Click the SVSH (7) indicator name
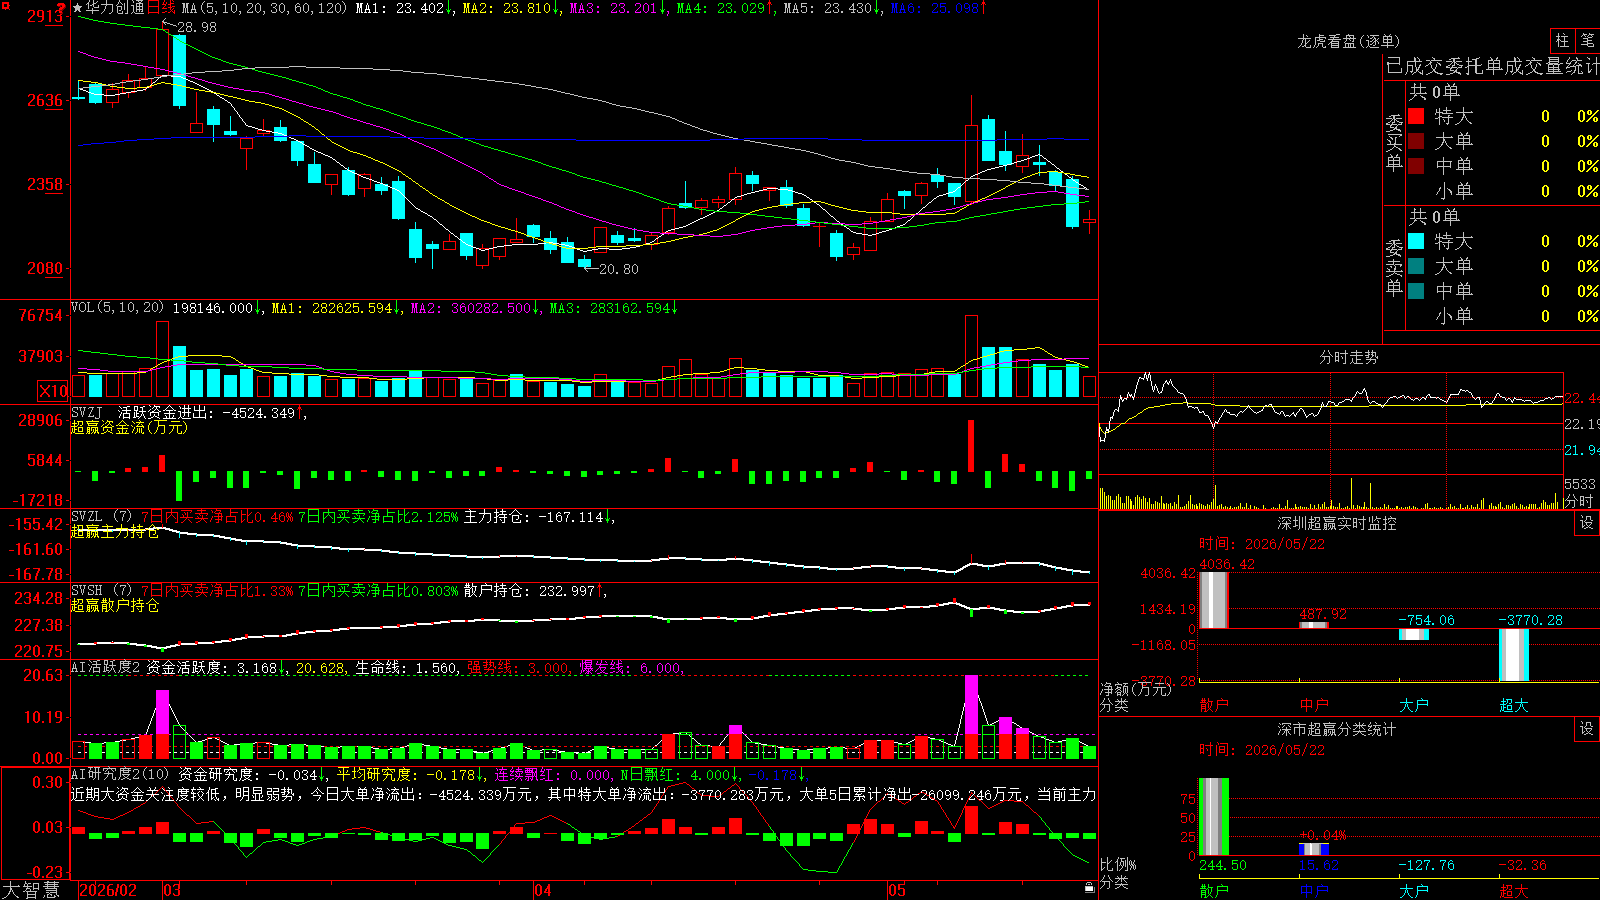 [101, 591]
